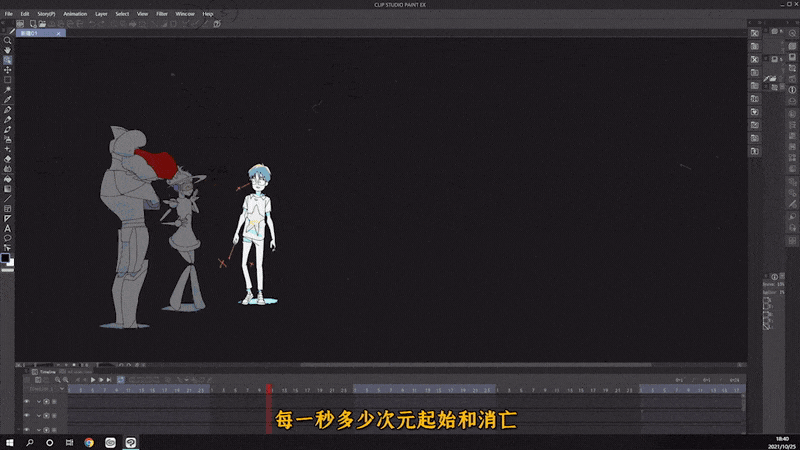This screenshot has width=800, height=450.
Task: Select the rectangle Selection area tool
Action: (7, 80)
